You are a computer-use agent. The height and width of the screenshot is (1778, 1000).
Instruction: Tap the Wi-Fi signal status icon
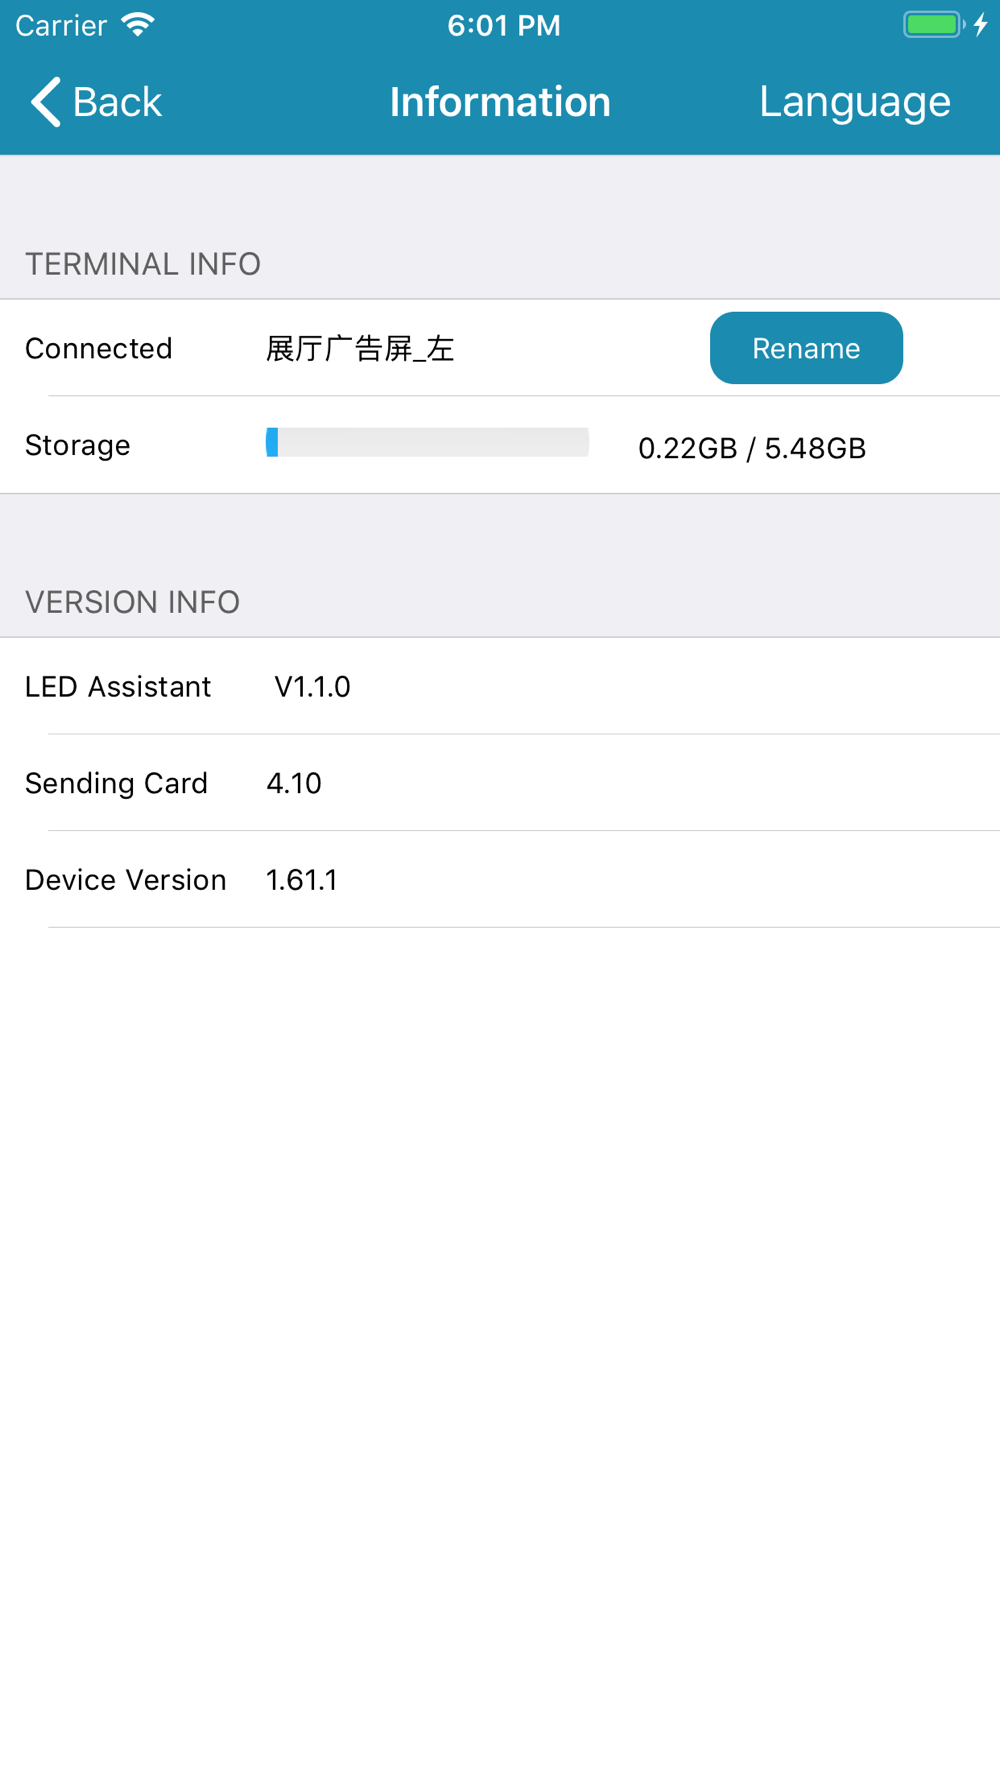[x=138, y=25]
